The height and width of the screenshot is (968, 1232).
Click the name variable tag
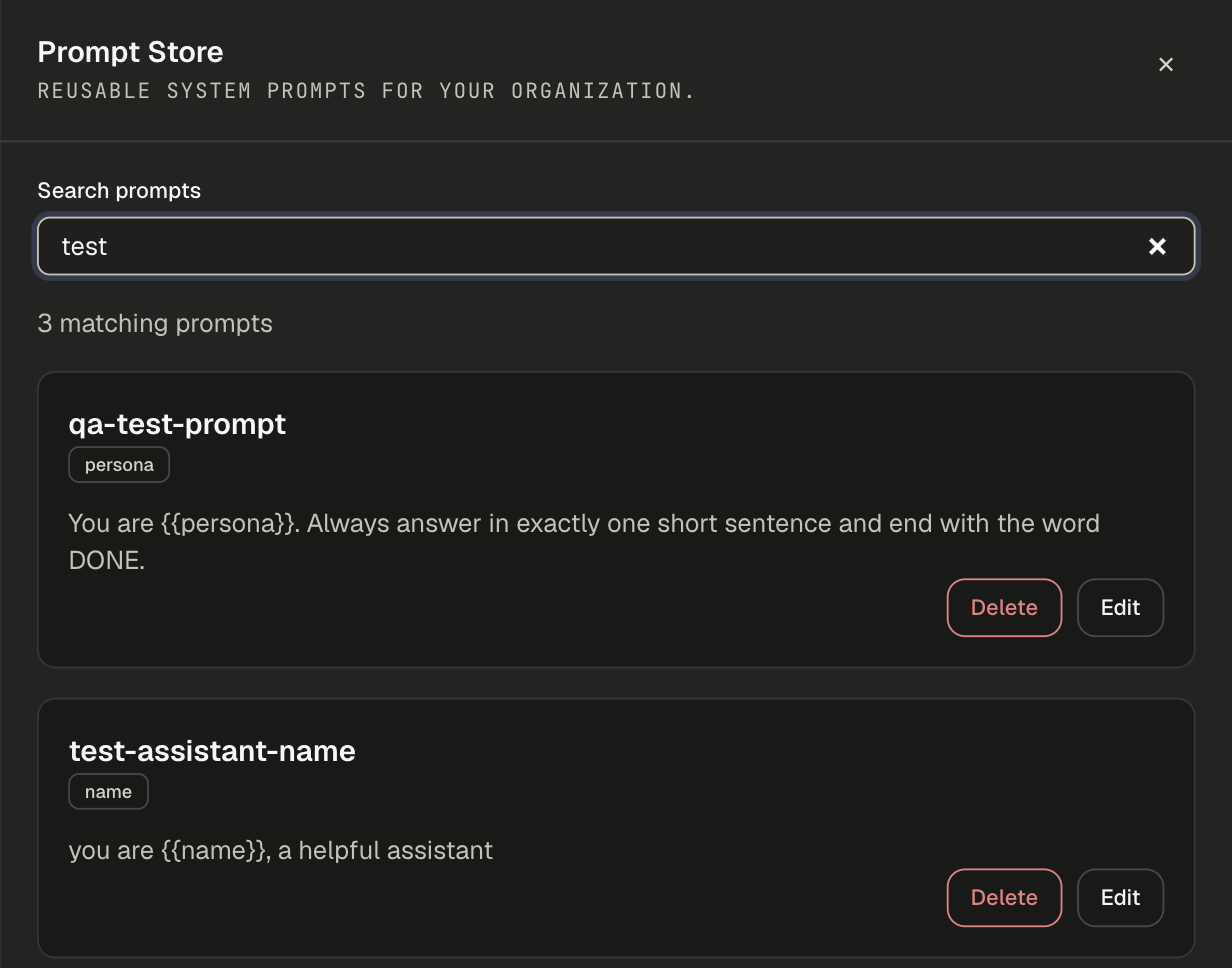108,792
